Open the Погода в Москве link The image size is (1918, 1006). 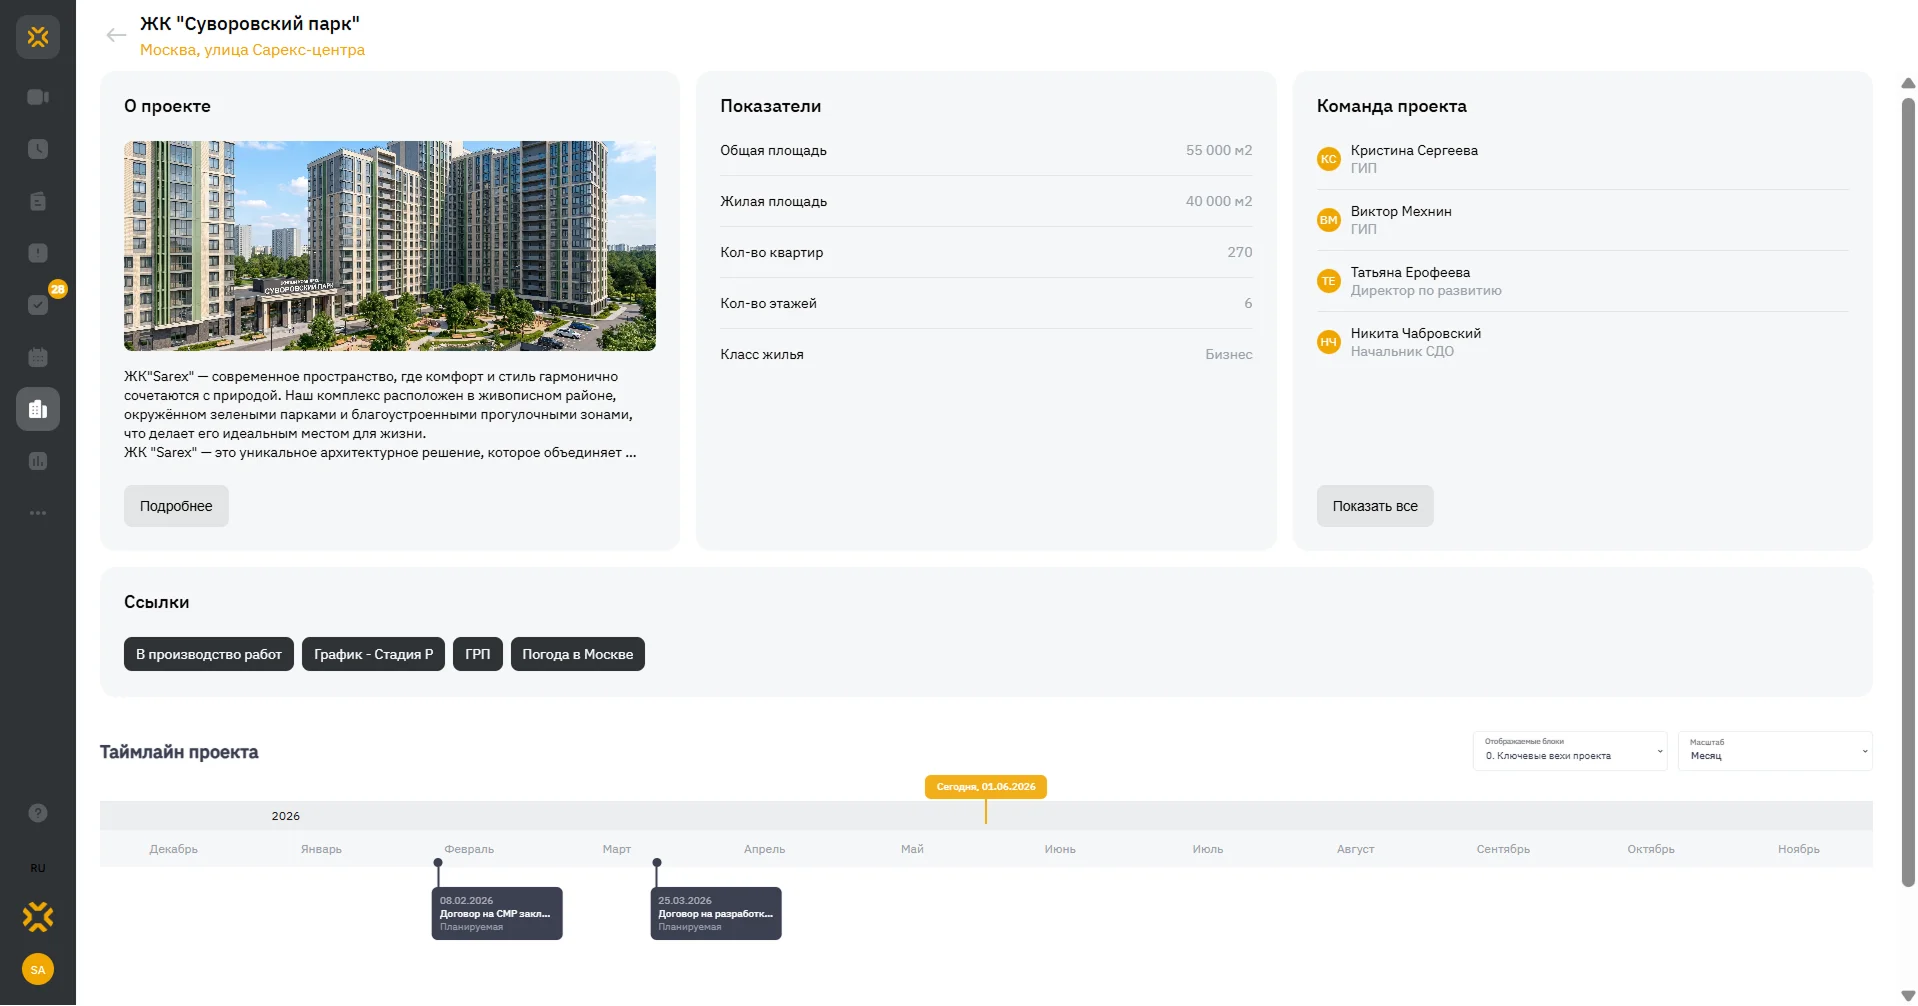point(578,654)
